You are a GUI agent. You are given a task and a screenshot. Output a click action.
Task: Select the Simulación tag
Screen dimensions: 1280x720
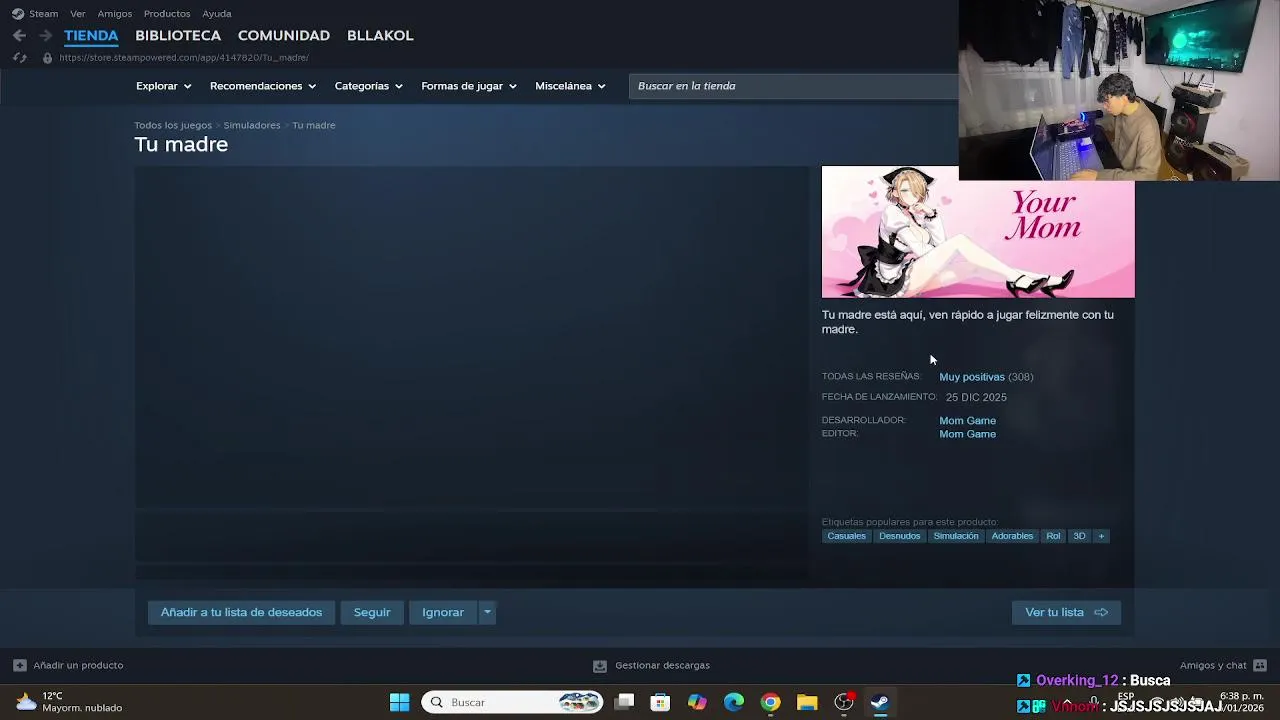pyautogui.click(x=956, y=536)
